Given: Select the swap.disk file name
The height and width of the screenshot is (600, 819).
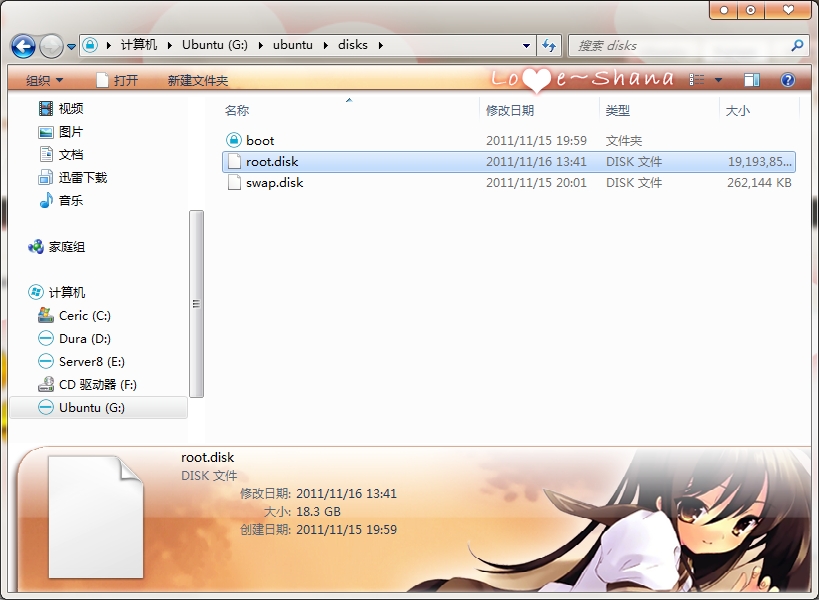Looking at the screenshot, I should pyautogui.click(x=275, y=183).
